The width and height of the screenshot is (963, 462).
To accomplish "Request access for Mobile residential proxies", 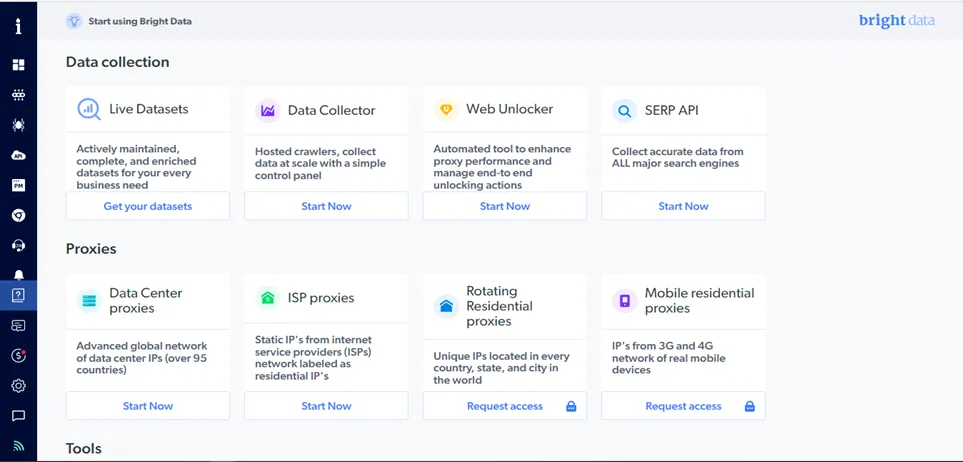I will click(684, 405).
